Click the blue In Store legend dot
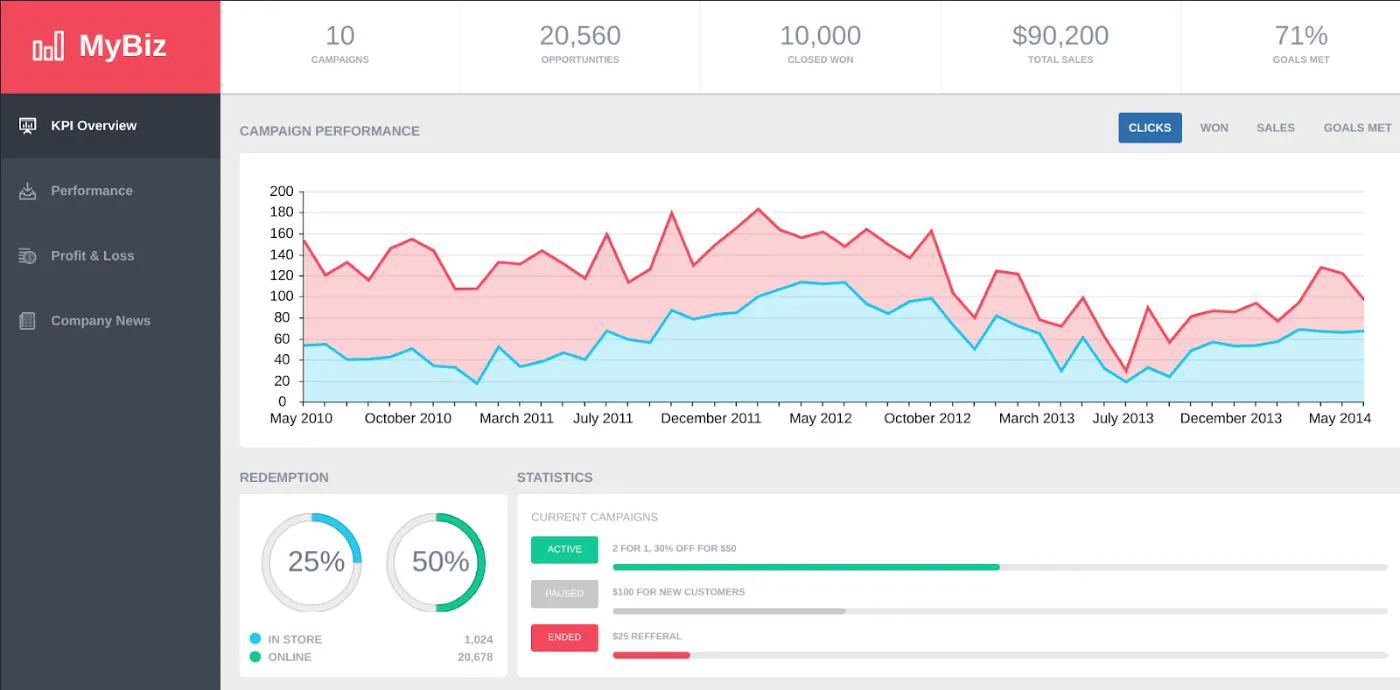The height and width of the screenshot is (690, 1400). point(255,639)
